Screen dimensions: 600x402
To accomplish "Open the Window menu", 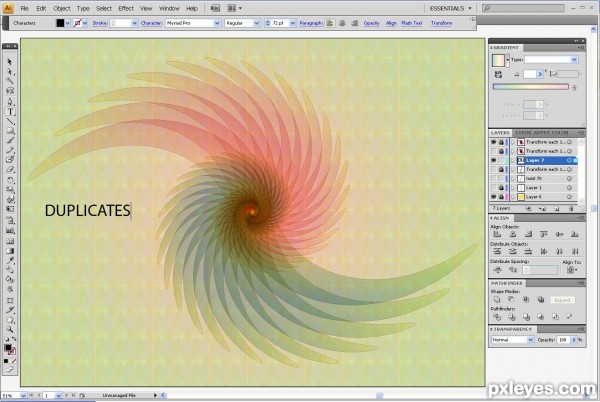I will pyautogui.click(x=169, y=8).
